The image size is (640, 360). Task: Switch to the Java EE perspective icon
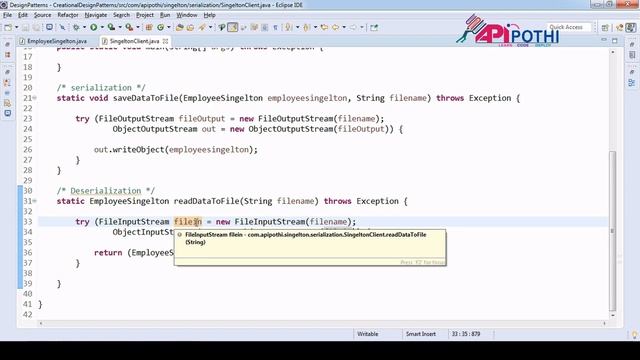(620, 27)
